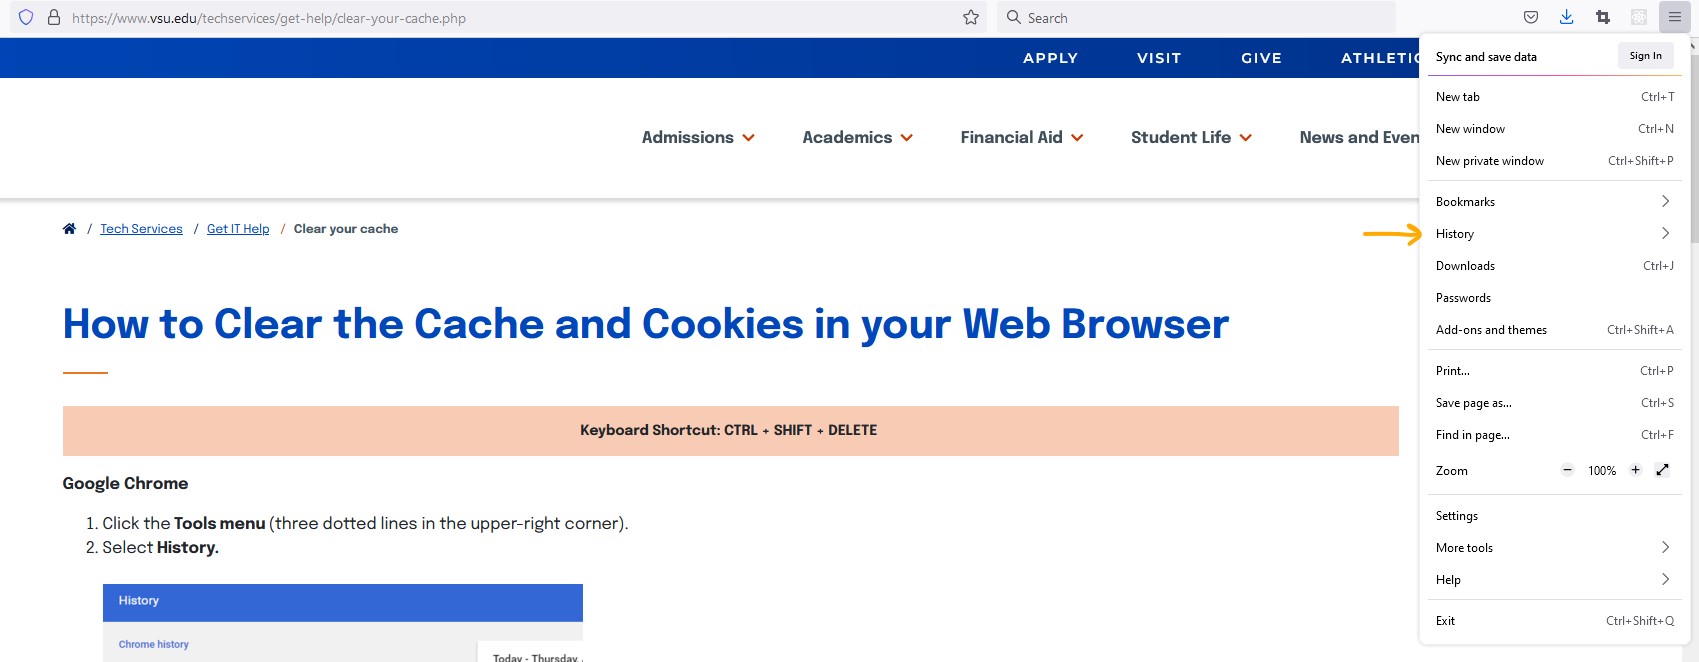
Task: Click the site lock padlock icon
Action: 54,17
